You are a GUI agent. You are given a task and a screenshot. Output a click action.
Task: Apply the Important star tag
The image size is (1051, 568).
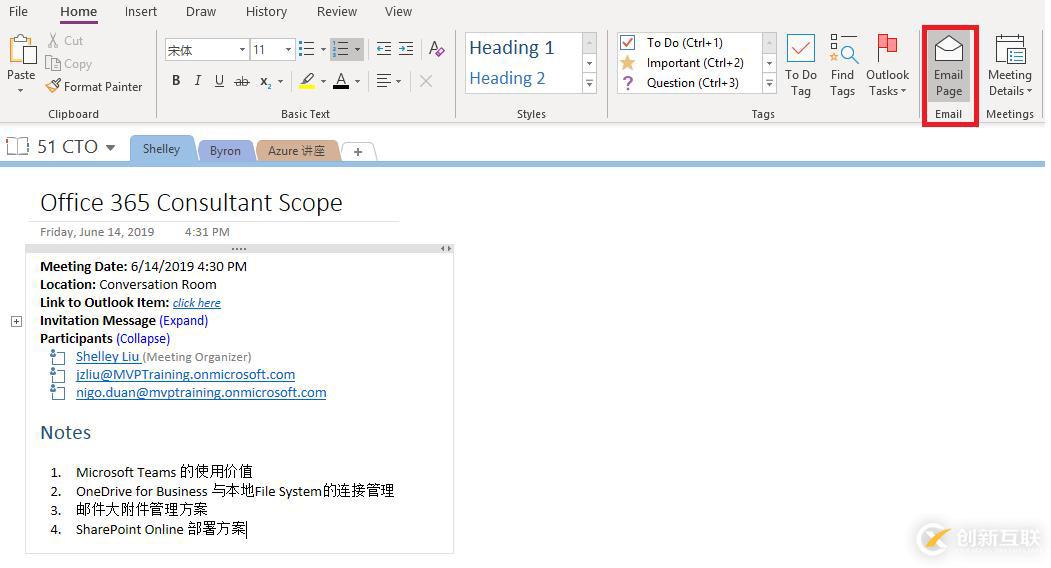point(627,62)
